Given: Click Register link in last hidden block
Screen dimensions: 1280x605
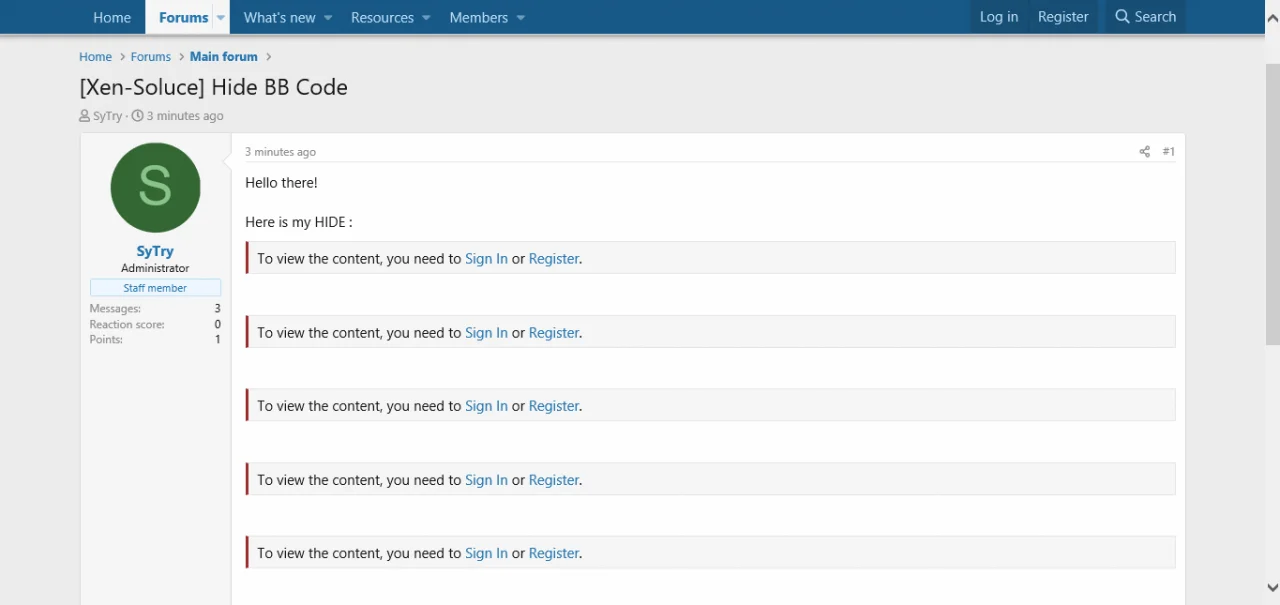Looking at the screenshot, I should 554,553.
